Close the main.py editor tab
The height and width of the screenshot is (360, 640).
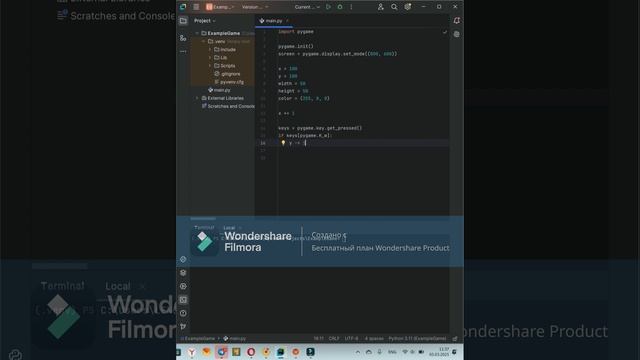(287, 21)
